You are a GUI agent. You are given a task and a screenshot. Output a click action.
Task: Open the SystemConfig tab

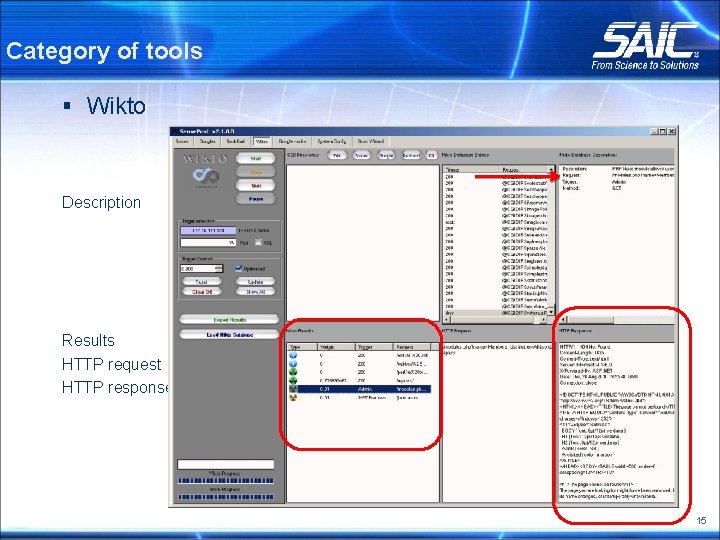(332, 142)
